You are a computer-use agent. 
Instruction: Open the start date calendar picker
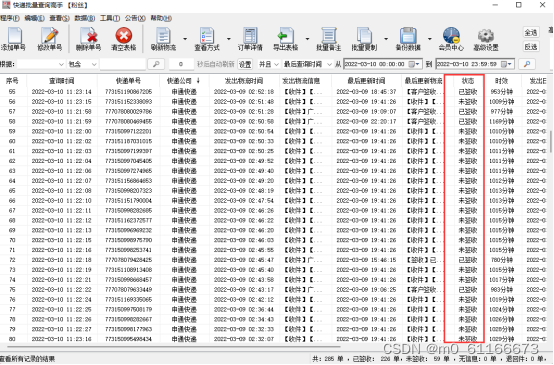(414, 64)
